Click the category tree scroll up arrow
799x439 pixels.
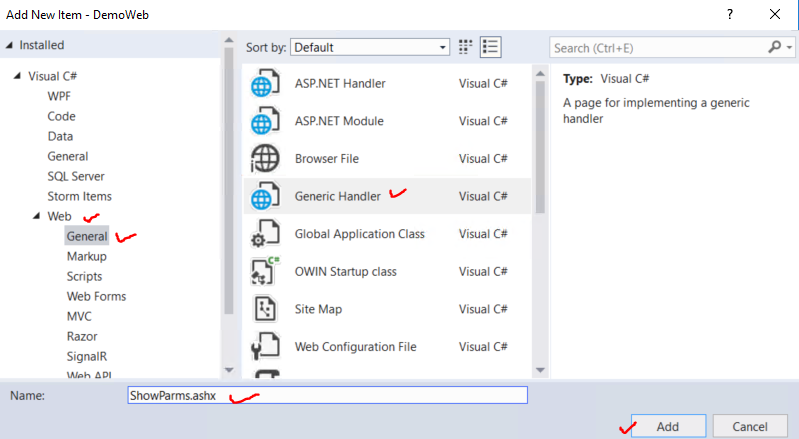coord(229,40)
